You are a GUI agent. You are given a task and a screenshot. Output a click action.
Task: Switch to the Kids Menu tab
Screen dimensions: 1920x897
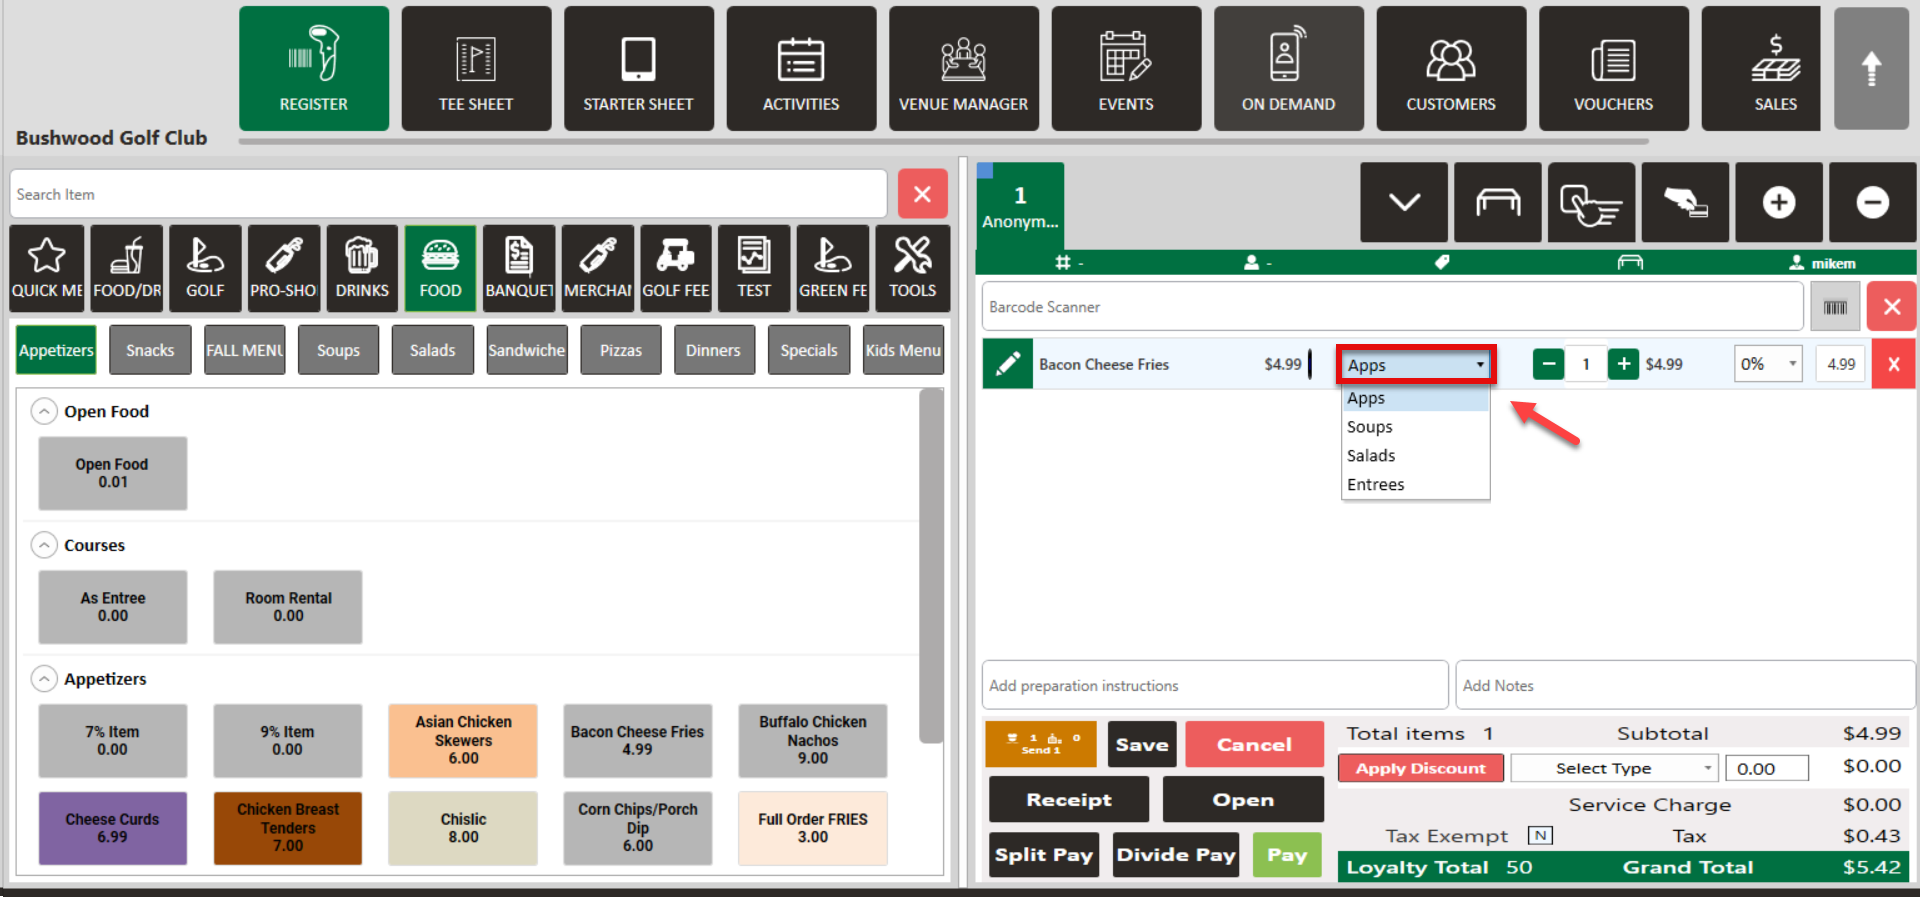[x=903, y=350]
